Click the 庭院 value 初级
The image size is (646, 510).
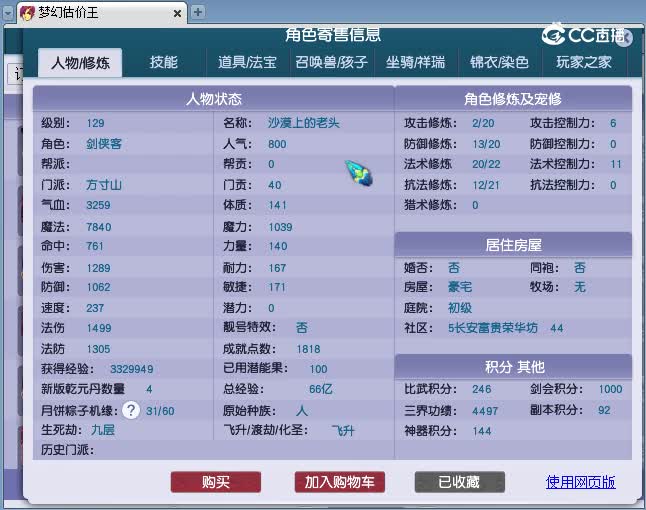tap(460, 308)
